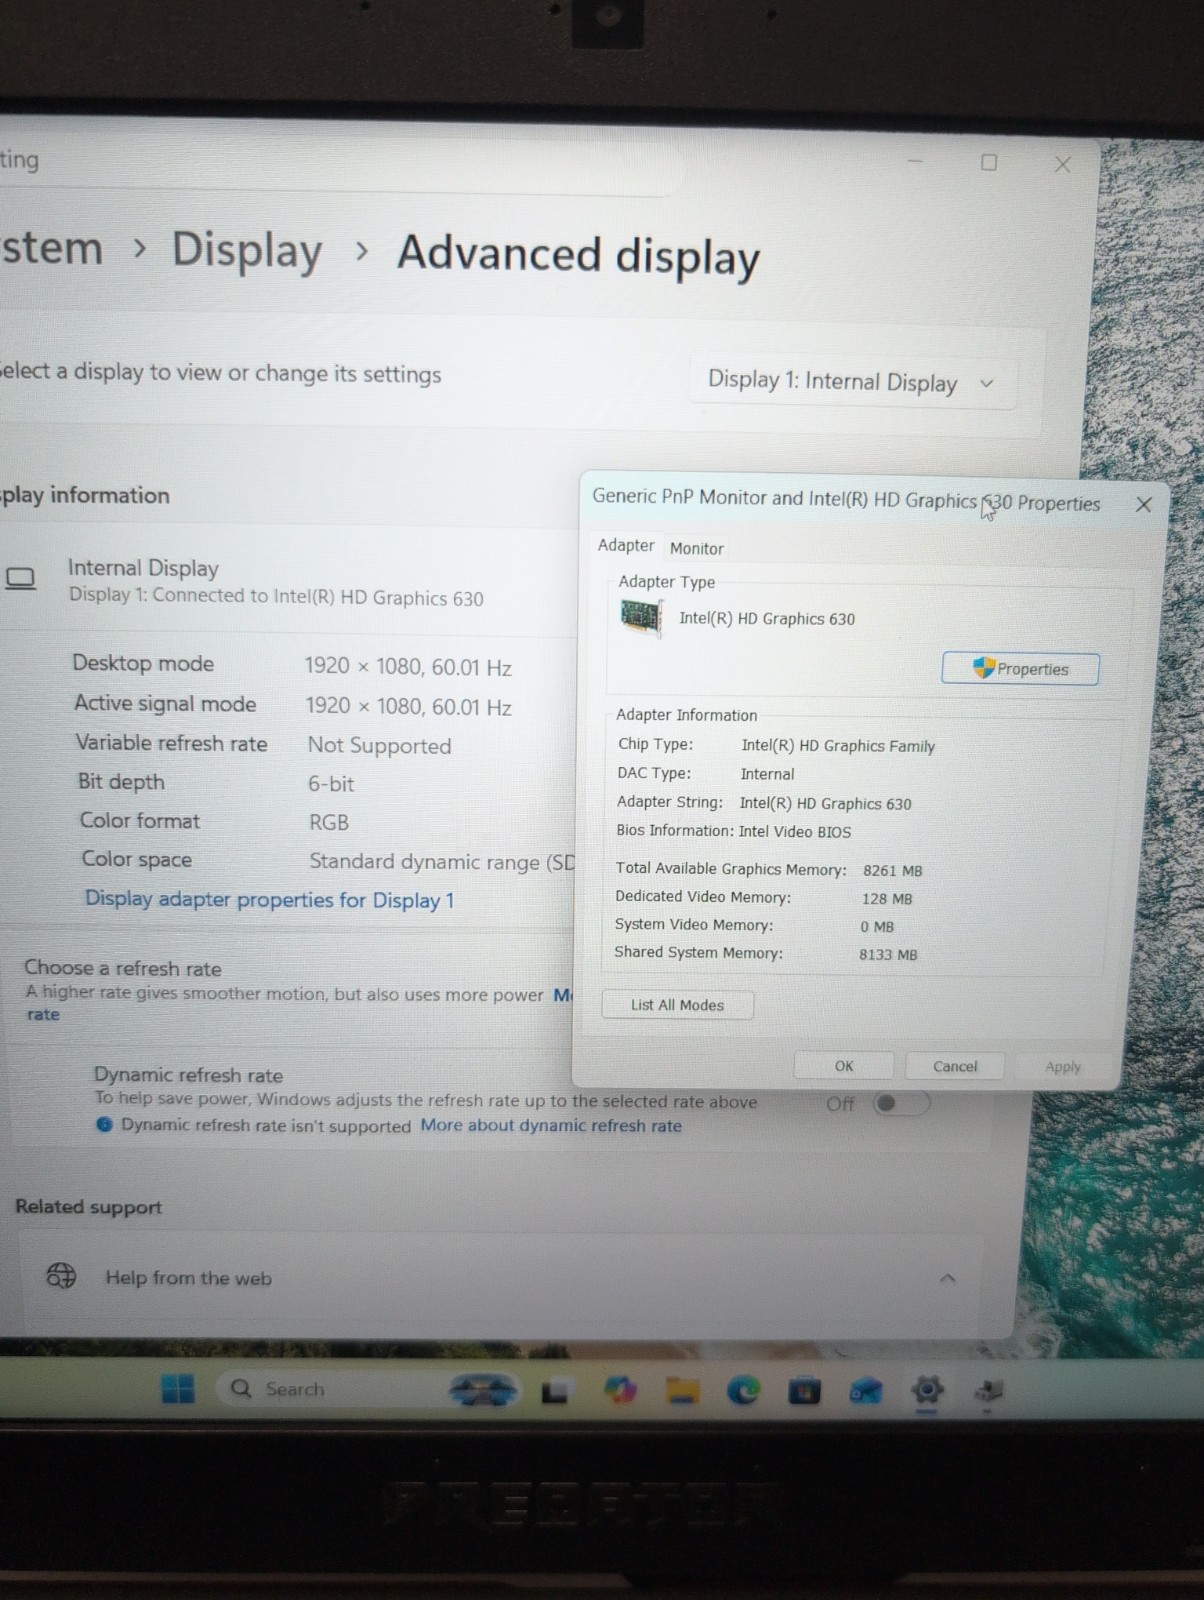Toggle the Dynamic refresh rate switch

[901, 1103]
